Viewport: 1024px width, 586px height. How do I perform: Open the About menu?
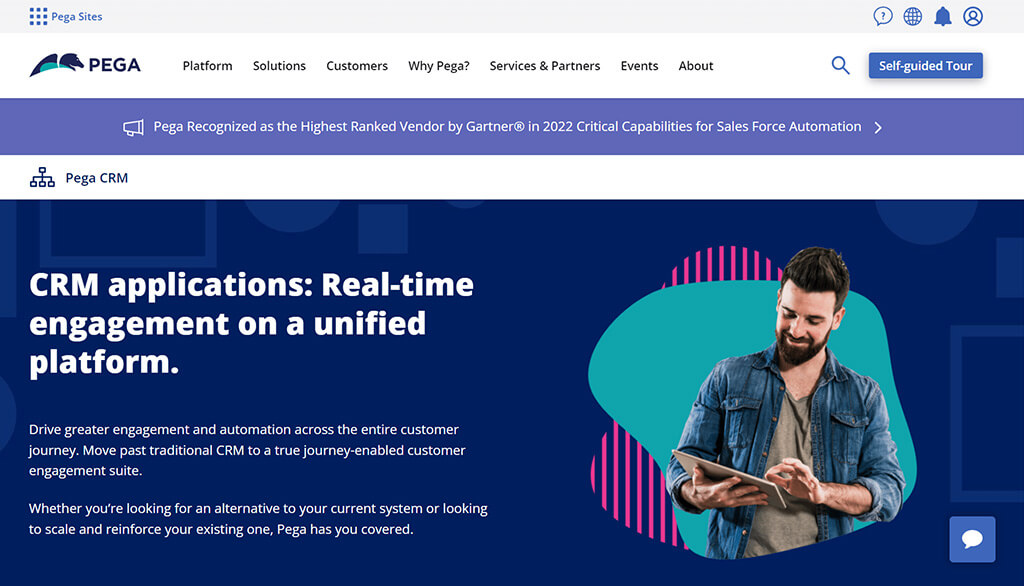[x=696, y=66]
